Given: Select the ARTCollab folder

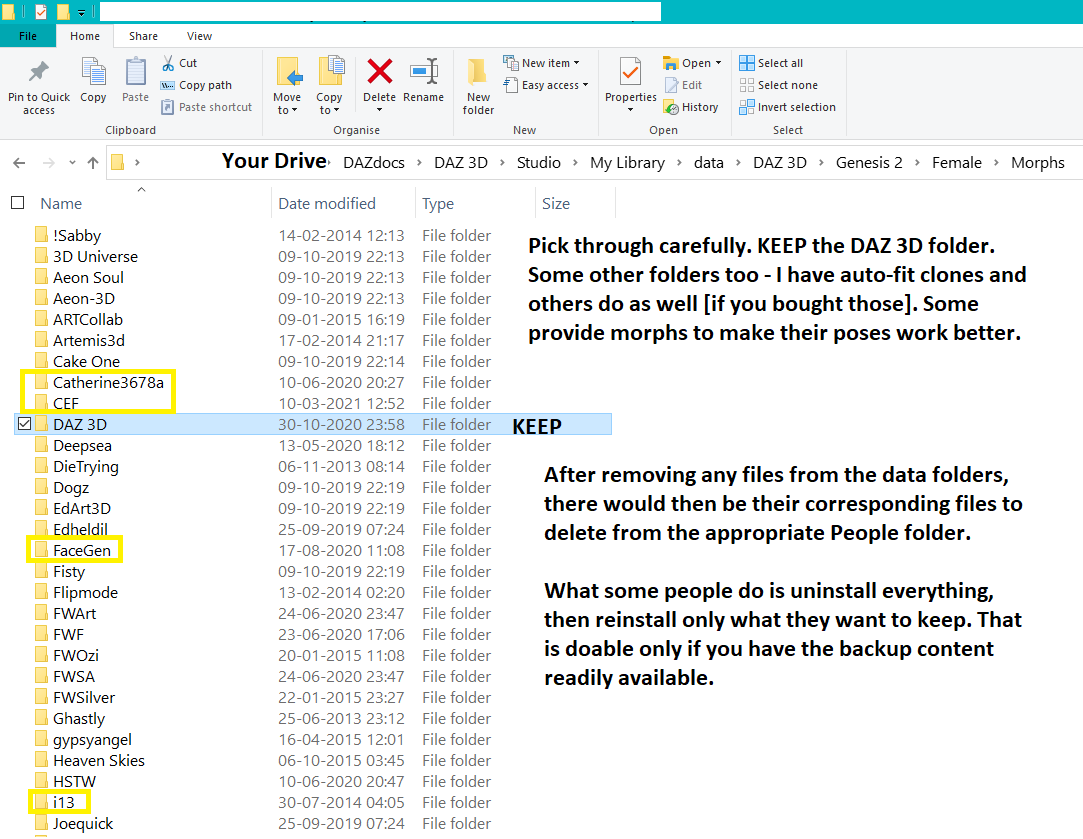Looking at the screenshot, I should [88, 319].
